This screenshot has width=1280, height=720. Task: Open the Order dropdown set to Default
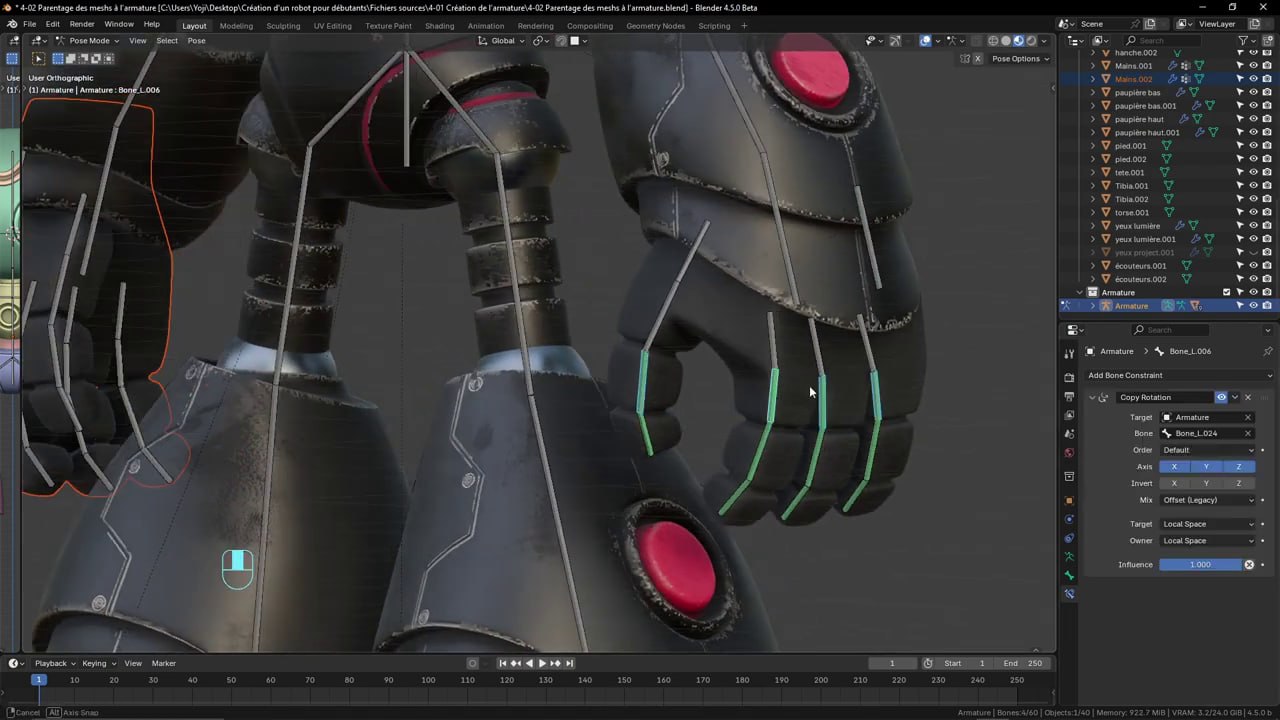click(x=1207, y=449)
